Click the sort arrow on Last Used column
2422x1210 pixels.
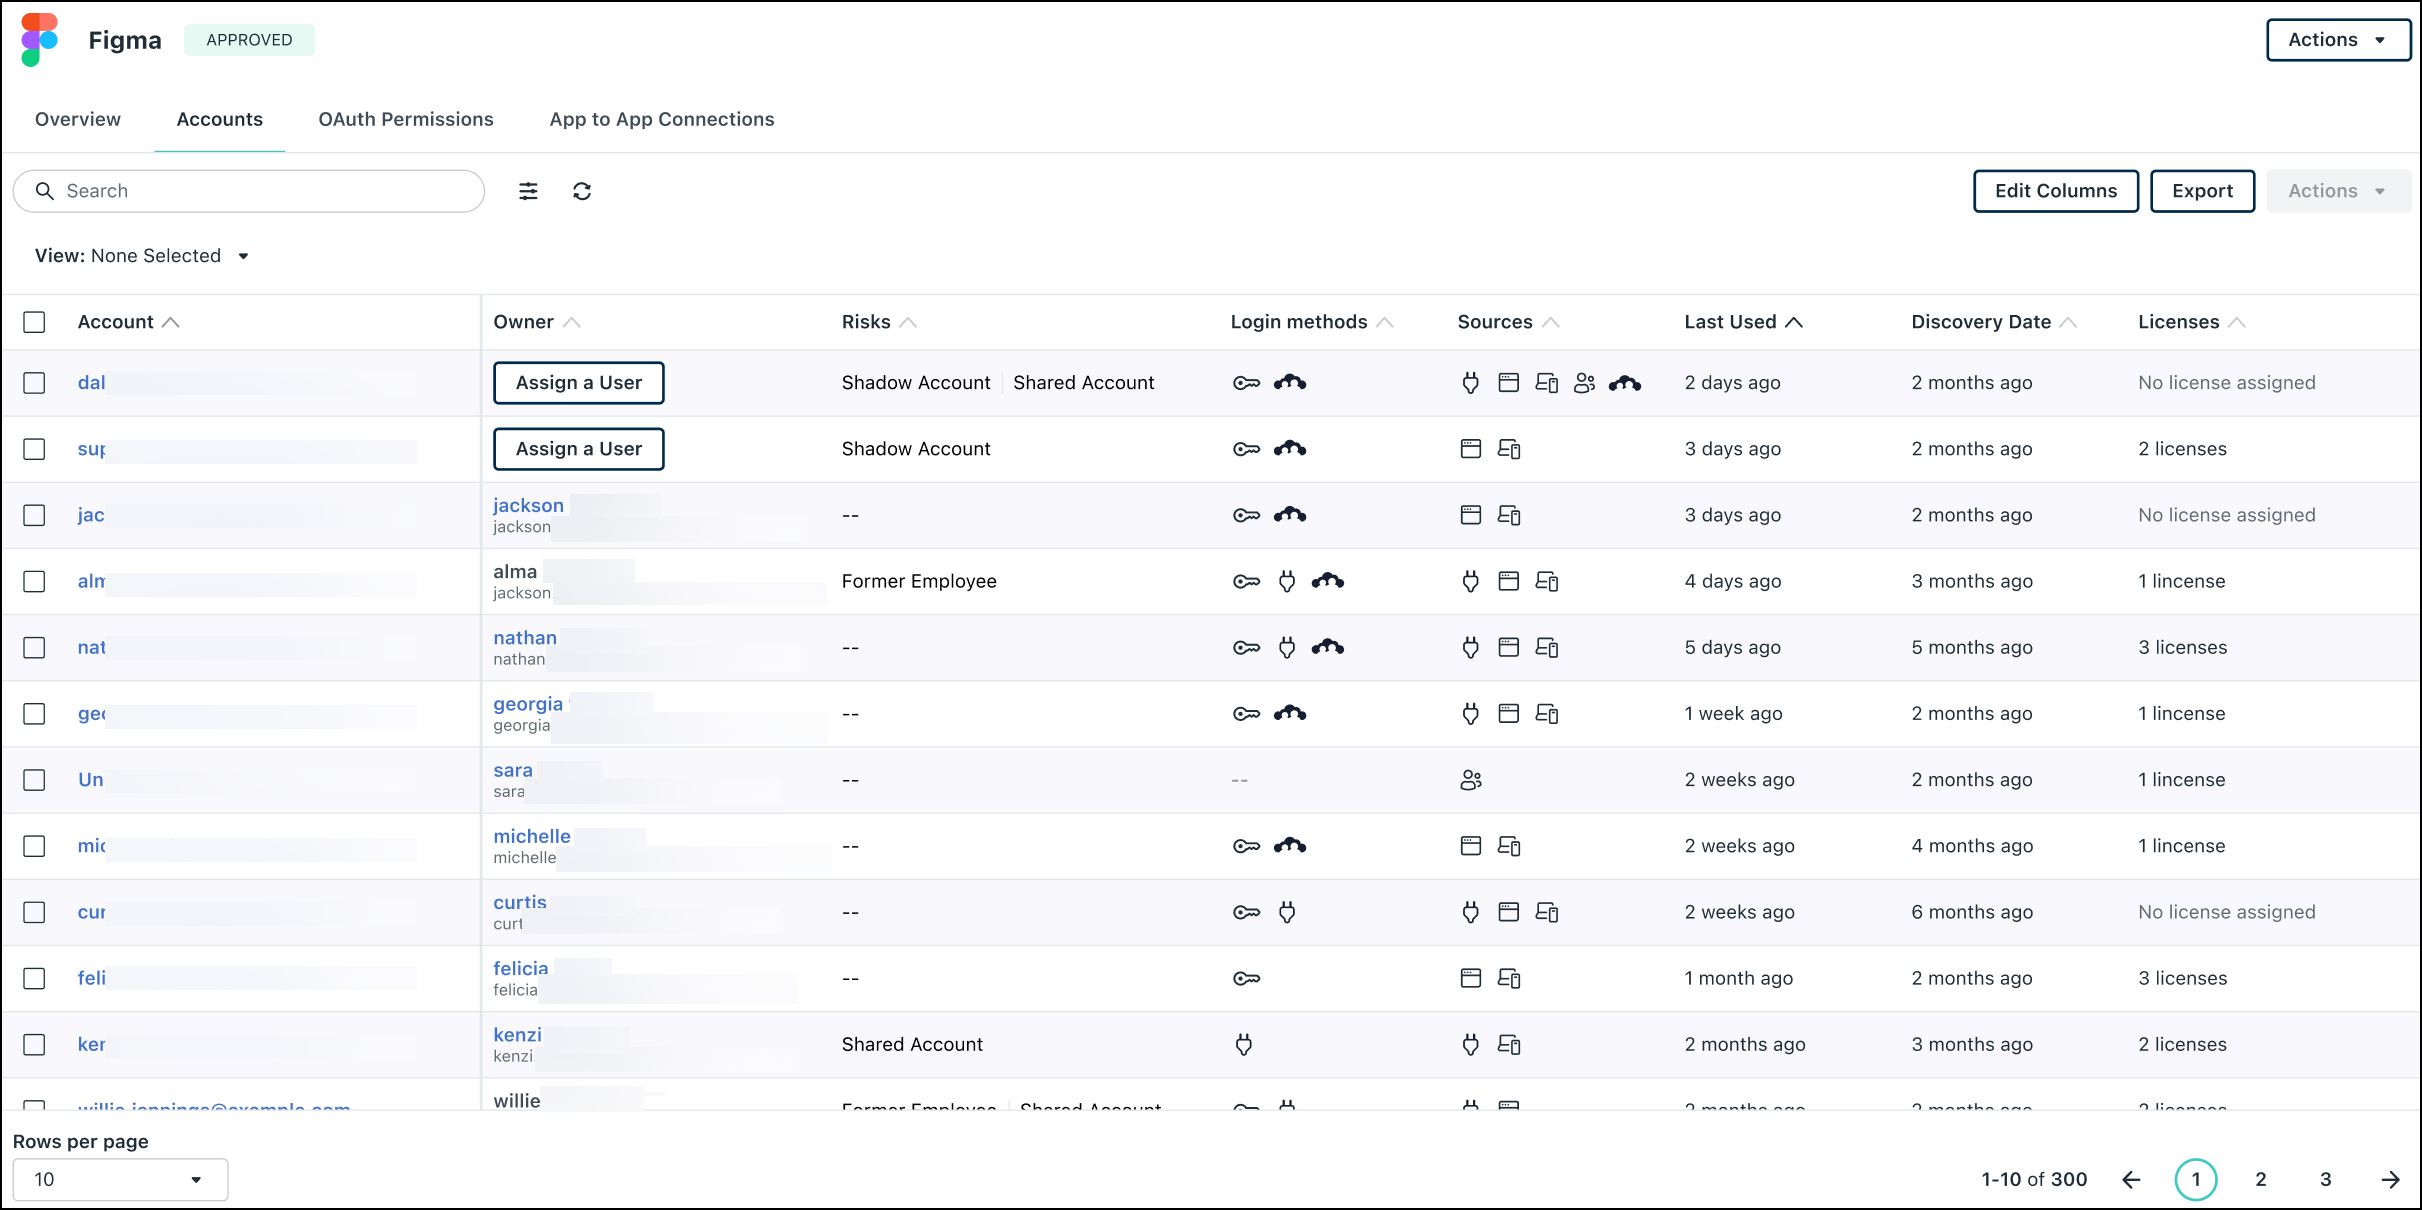click(1794, 322)
